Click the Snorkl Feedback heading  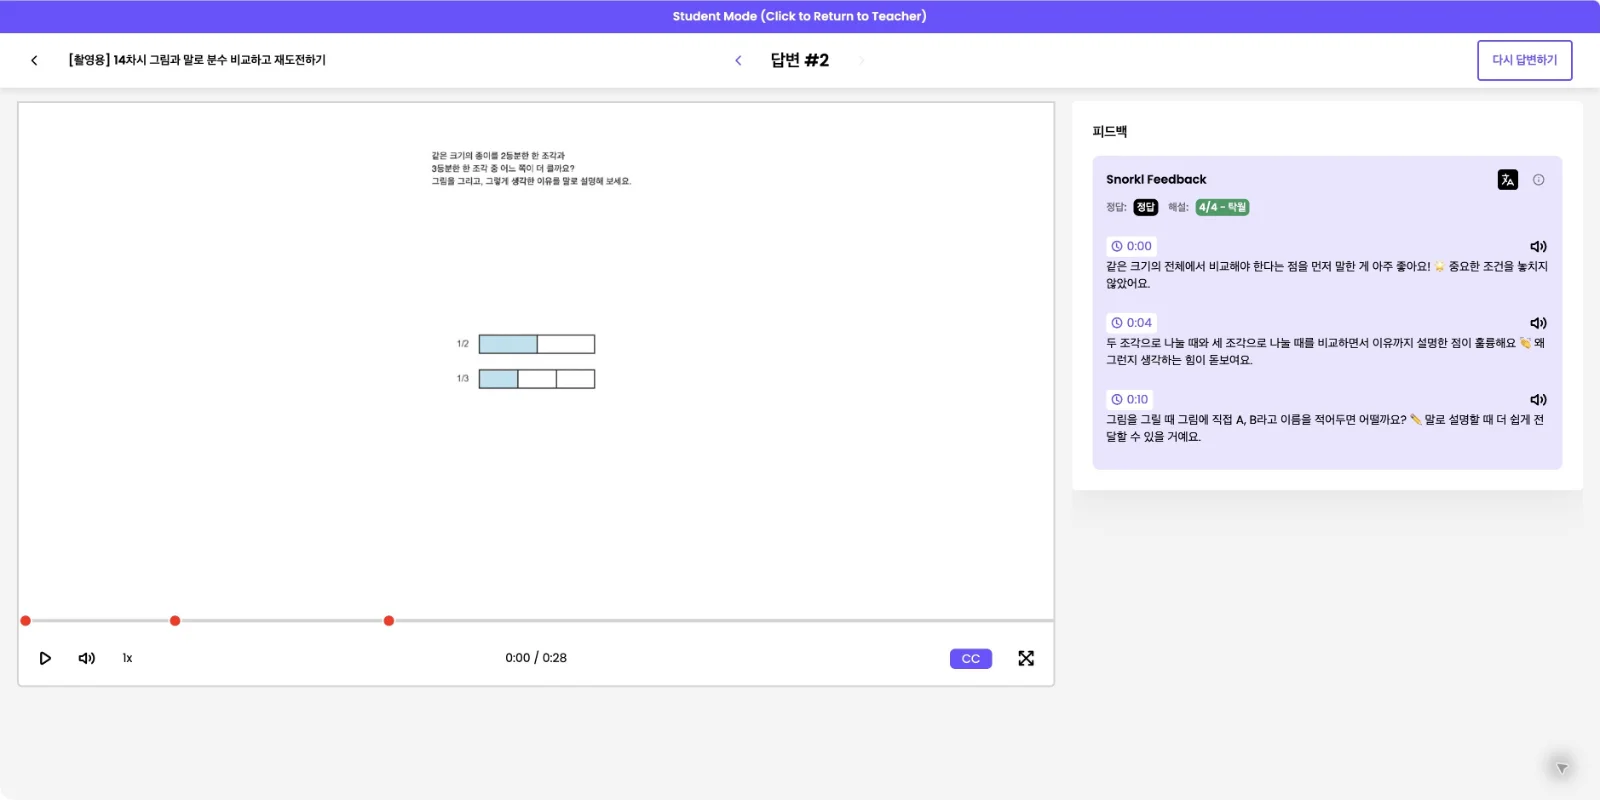1156,180
